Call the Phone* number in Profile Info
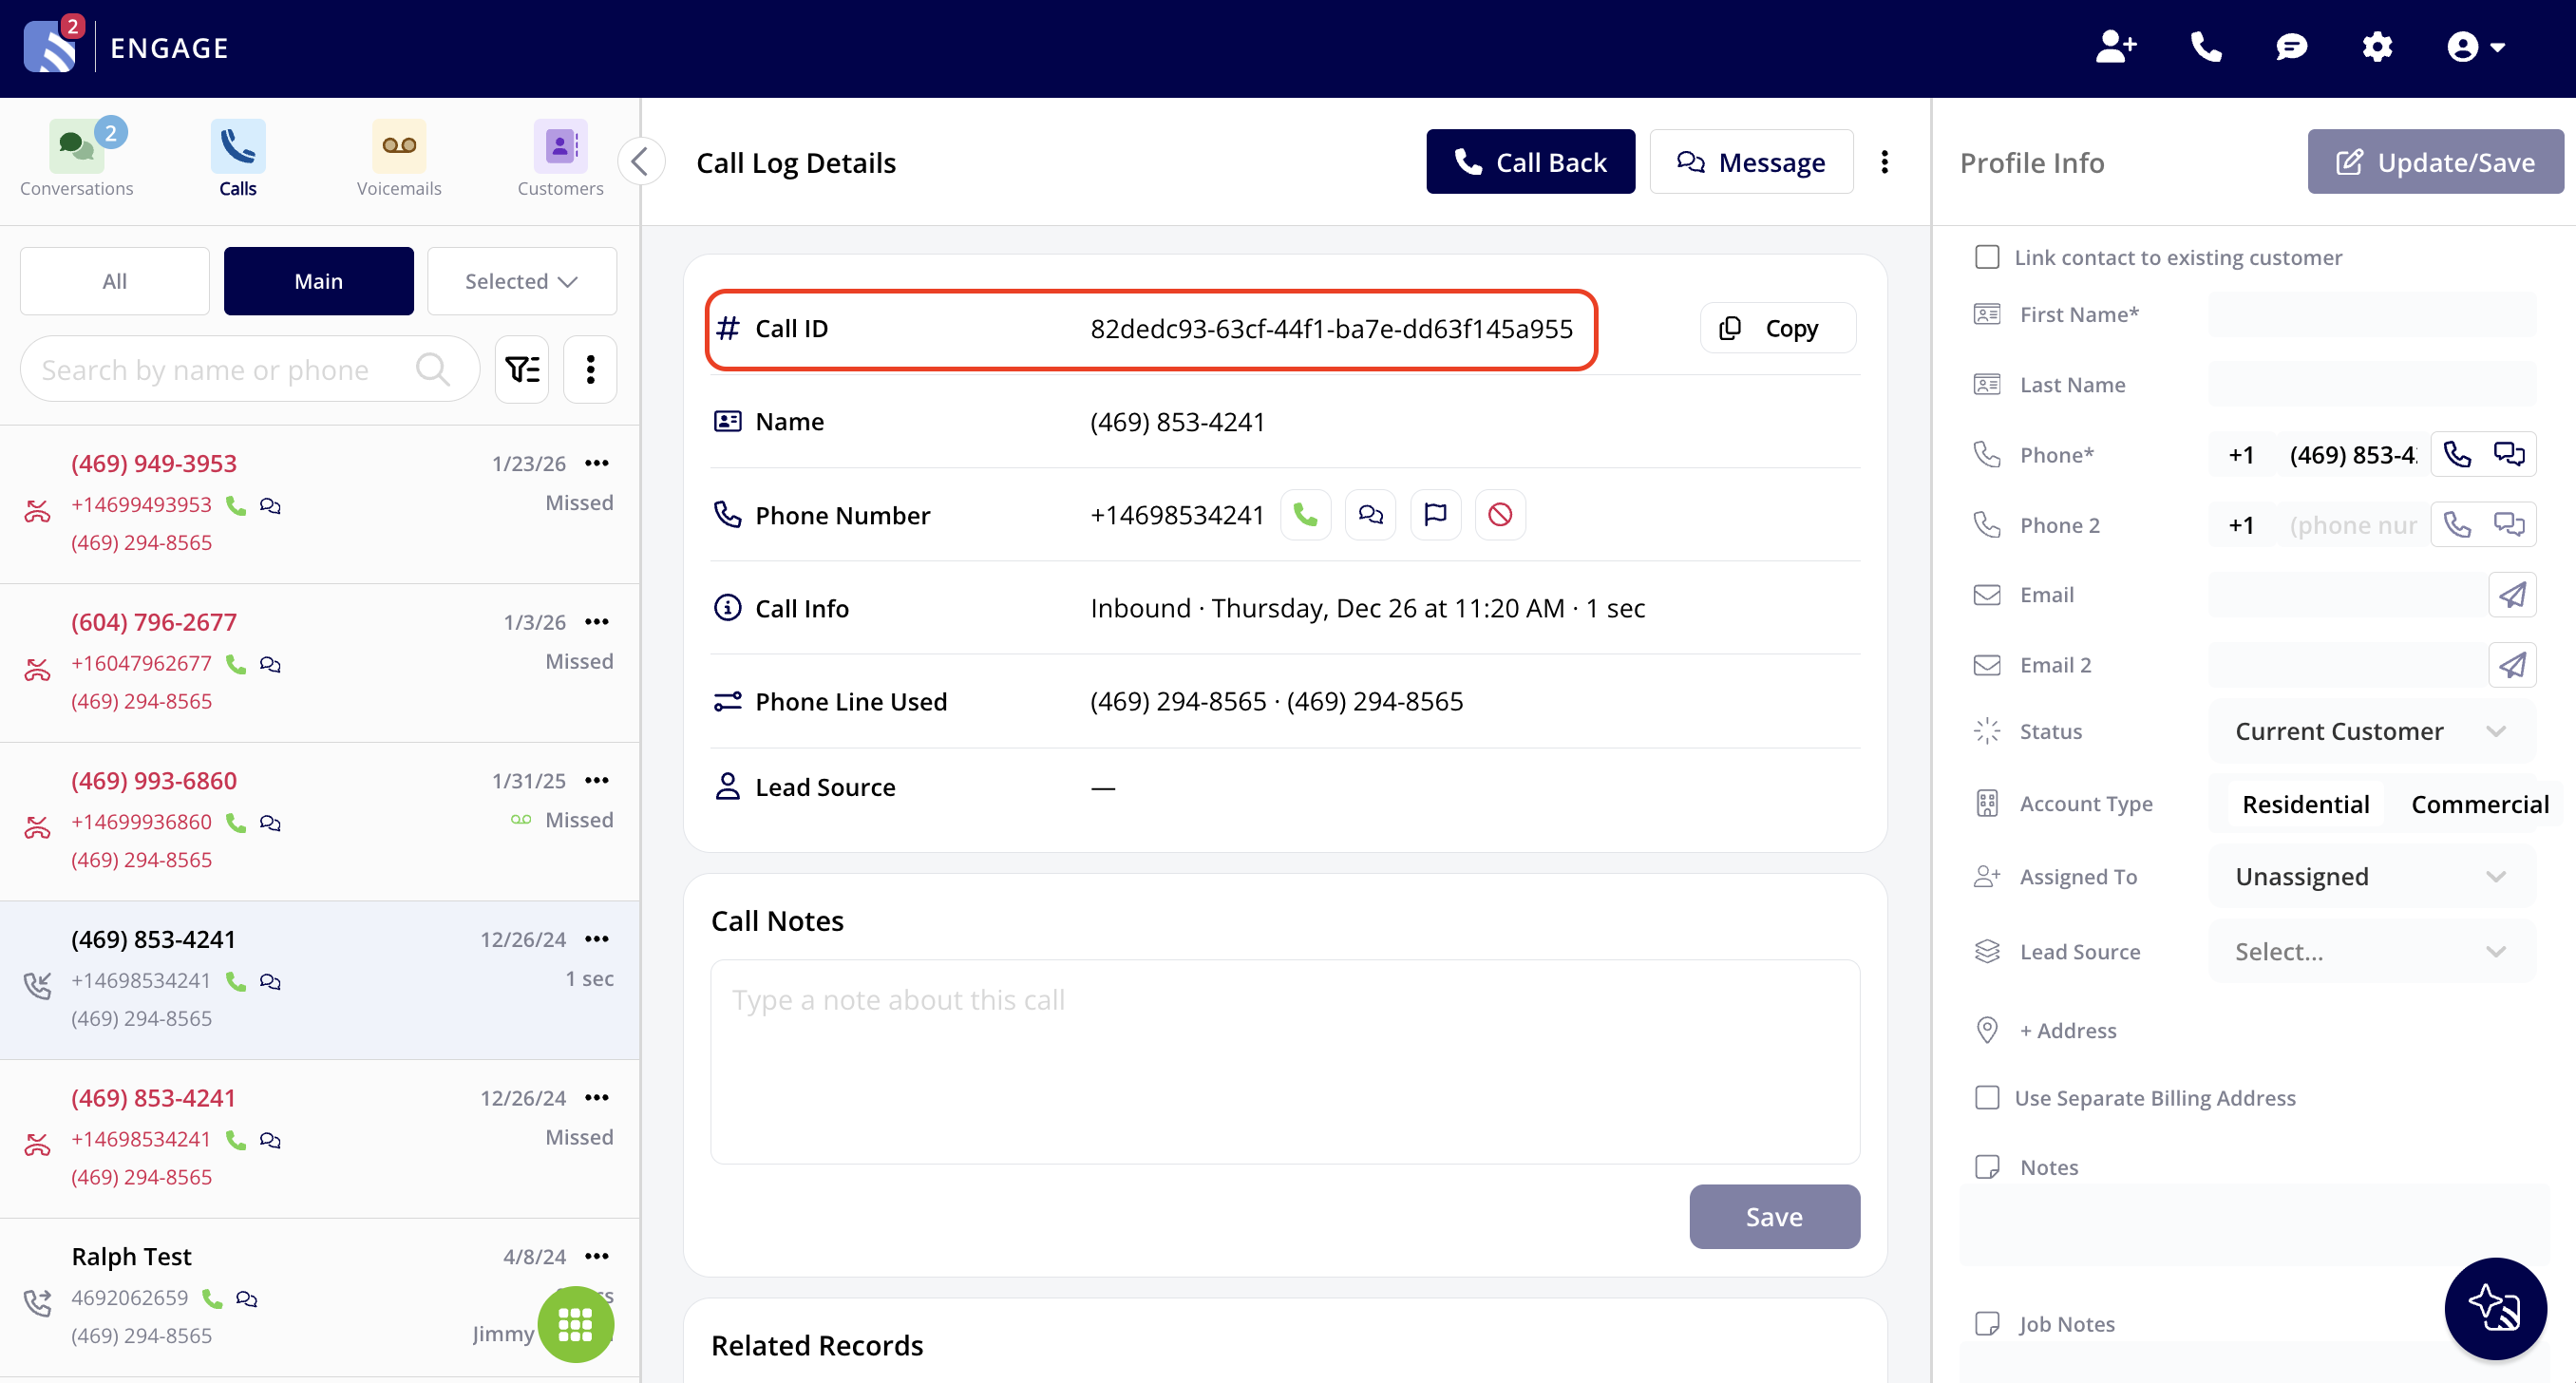The width and height of the screenshot is (2576, 1383). pyautogui.click(x=2458, y=455)
